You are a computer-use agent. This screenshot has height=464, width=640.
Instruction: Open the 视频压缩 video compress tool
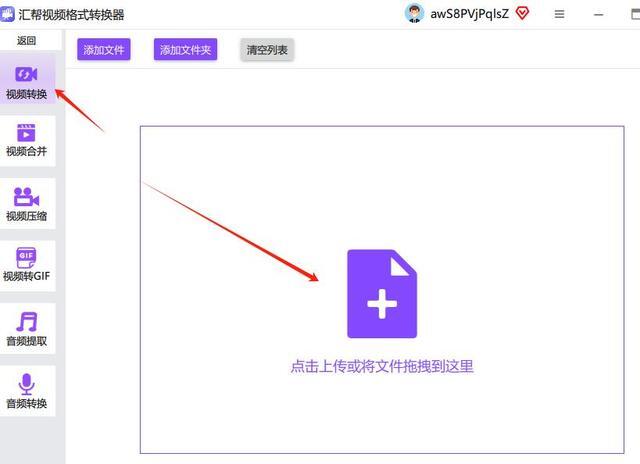tap(27, 203)
